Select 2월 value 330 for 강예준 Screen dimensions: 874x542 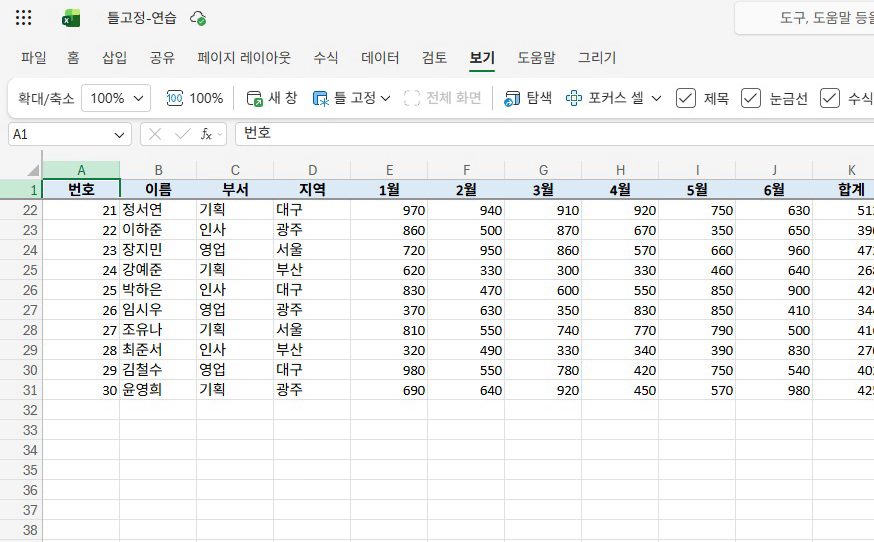[x=466, y=270]
